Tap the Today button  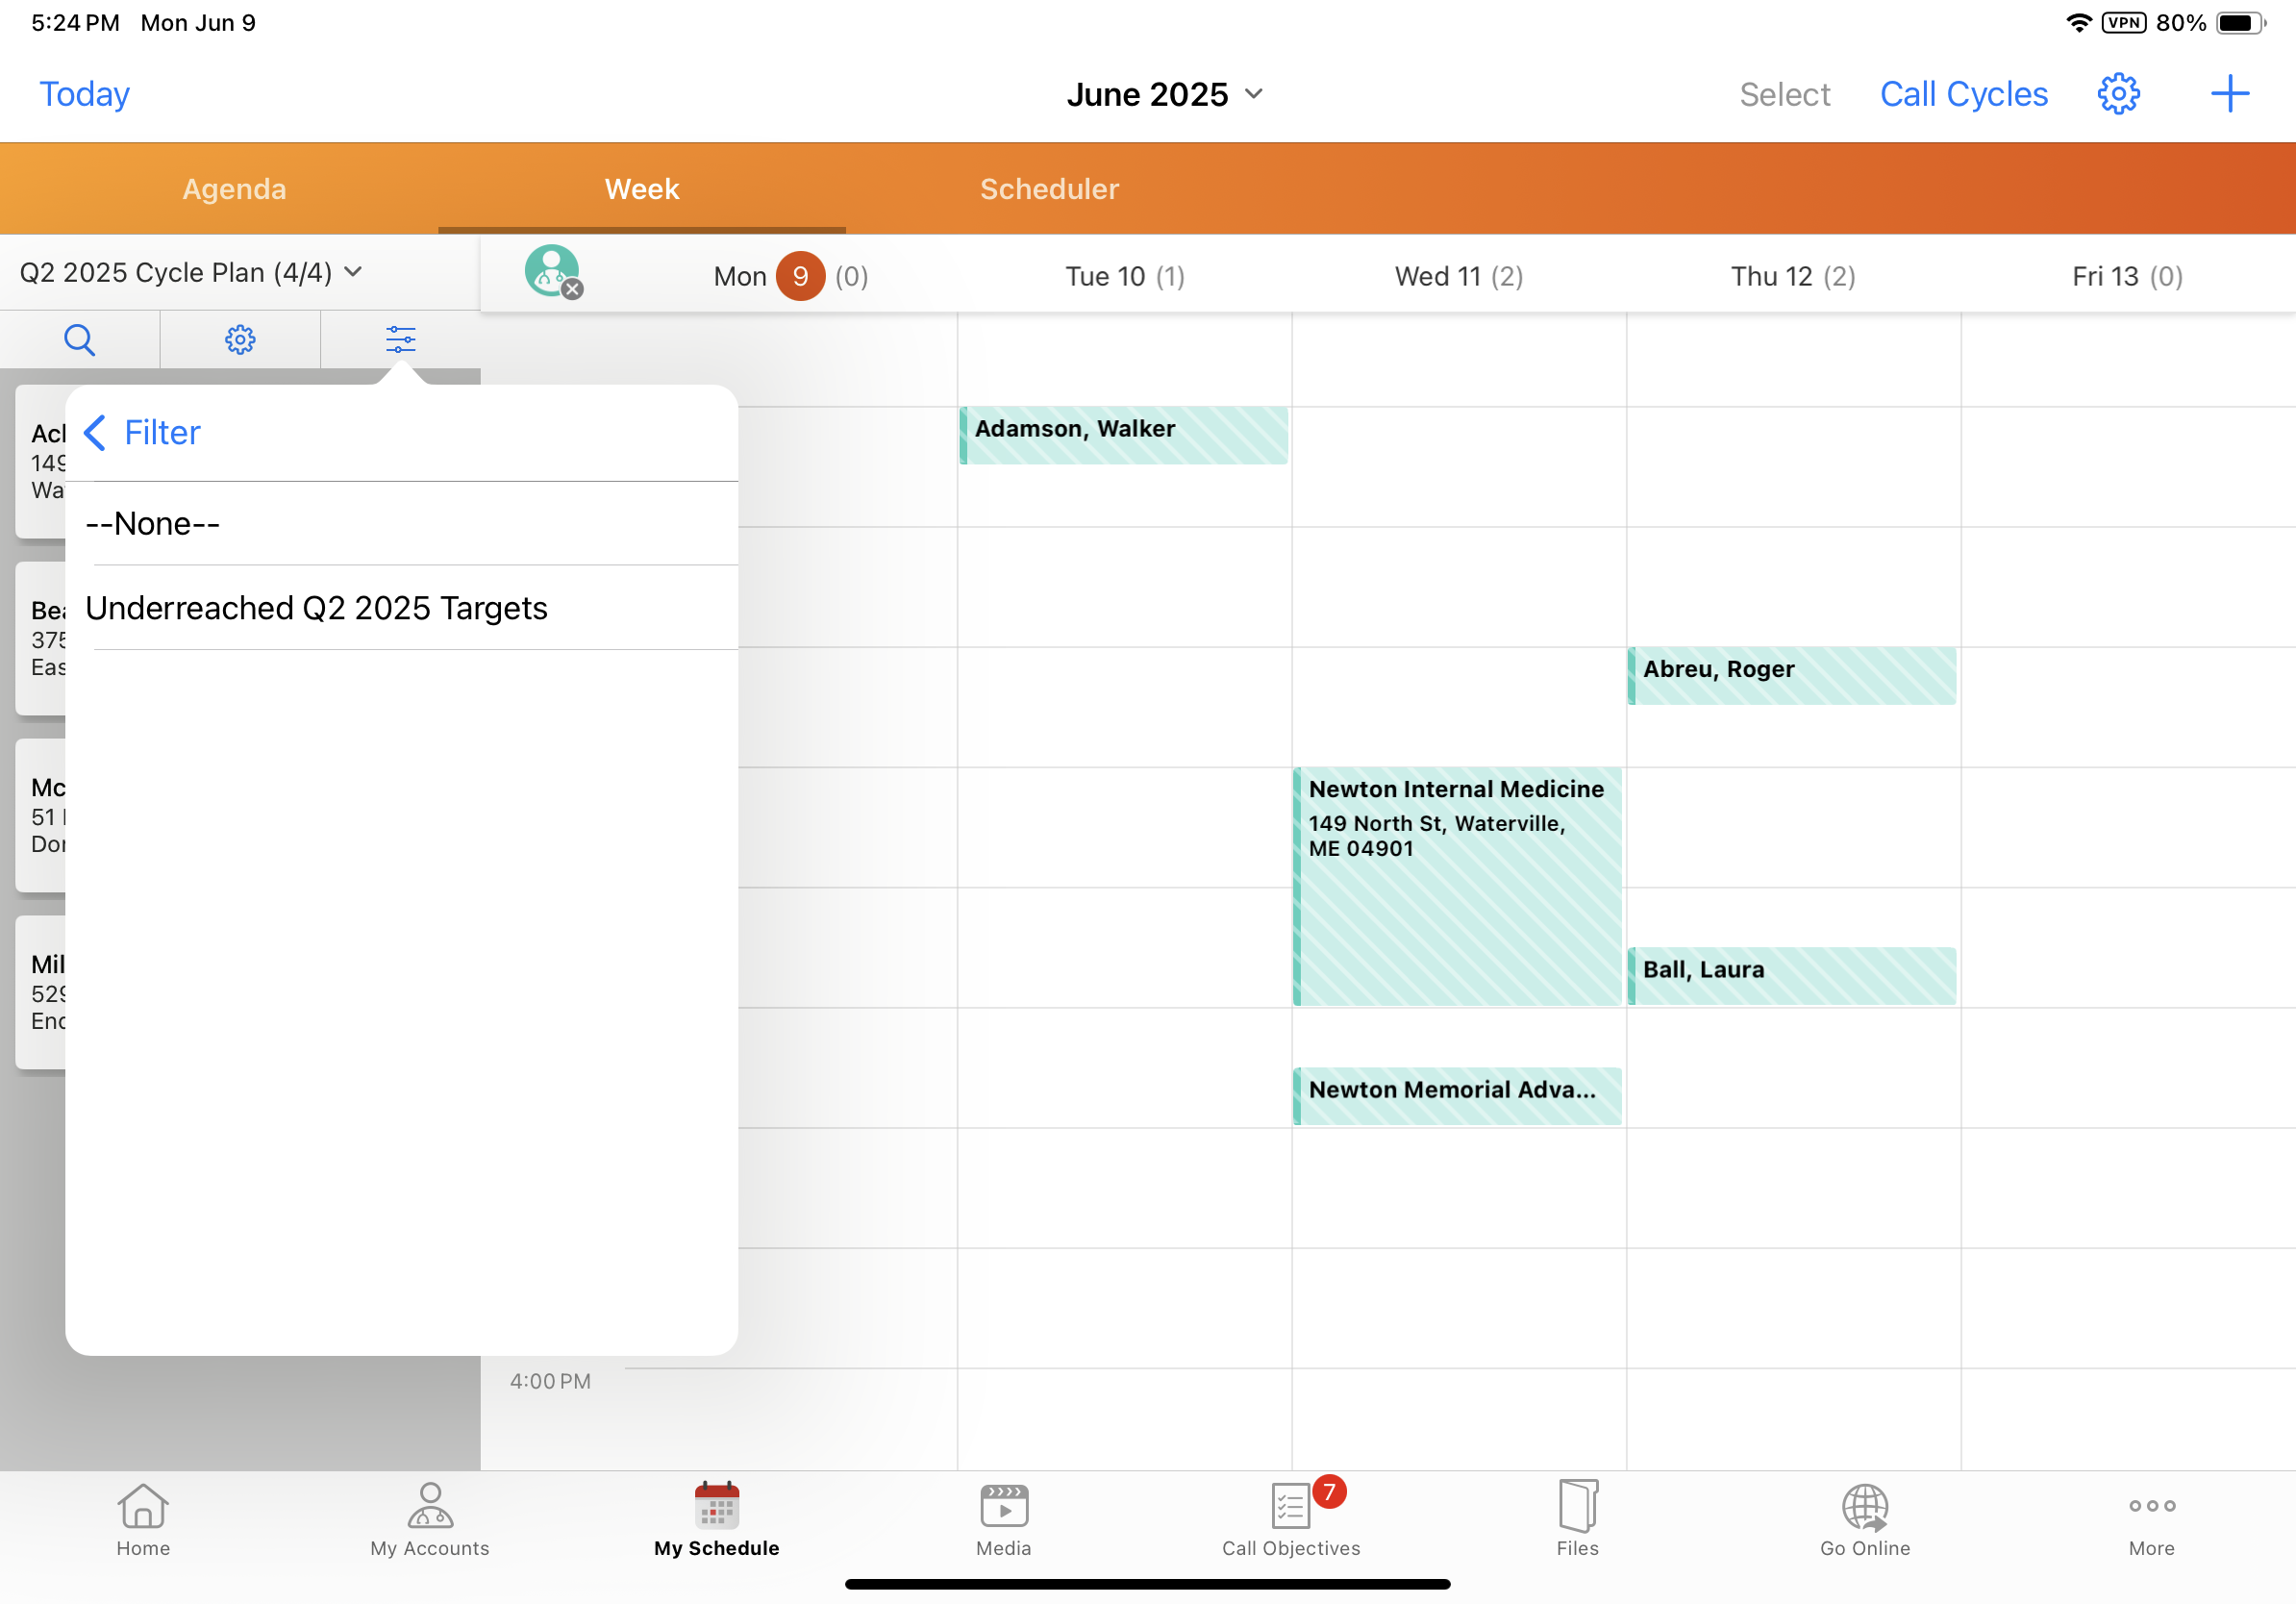point(84,94)
